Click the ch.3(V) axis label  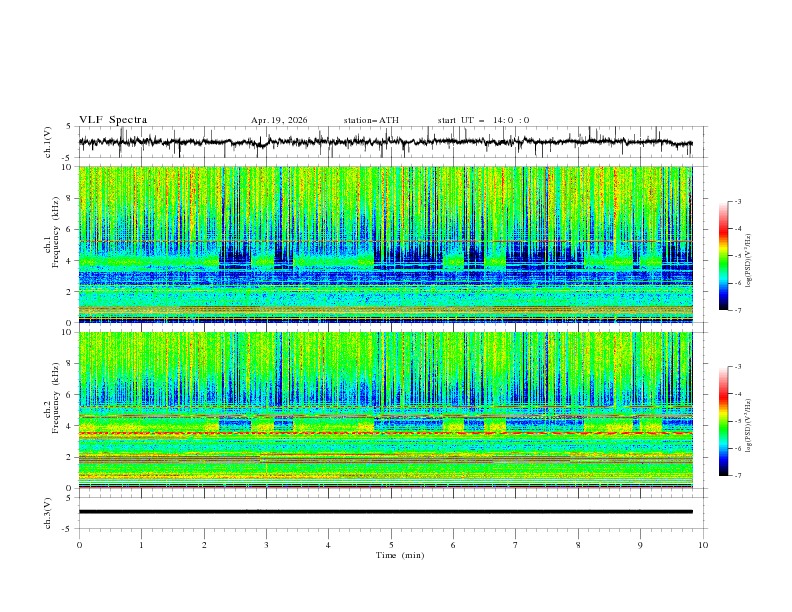click(x=48, y=513)
